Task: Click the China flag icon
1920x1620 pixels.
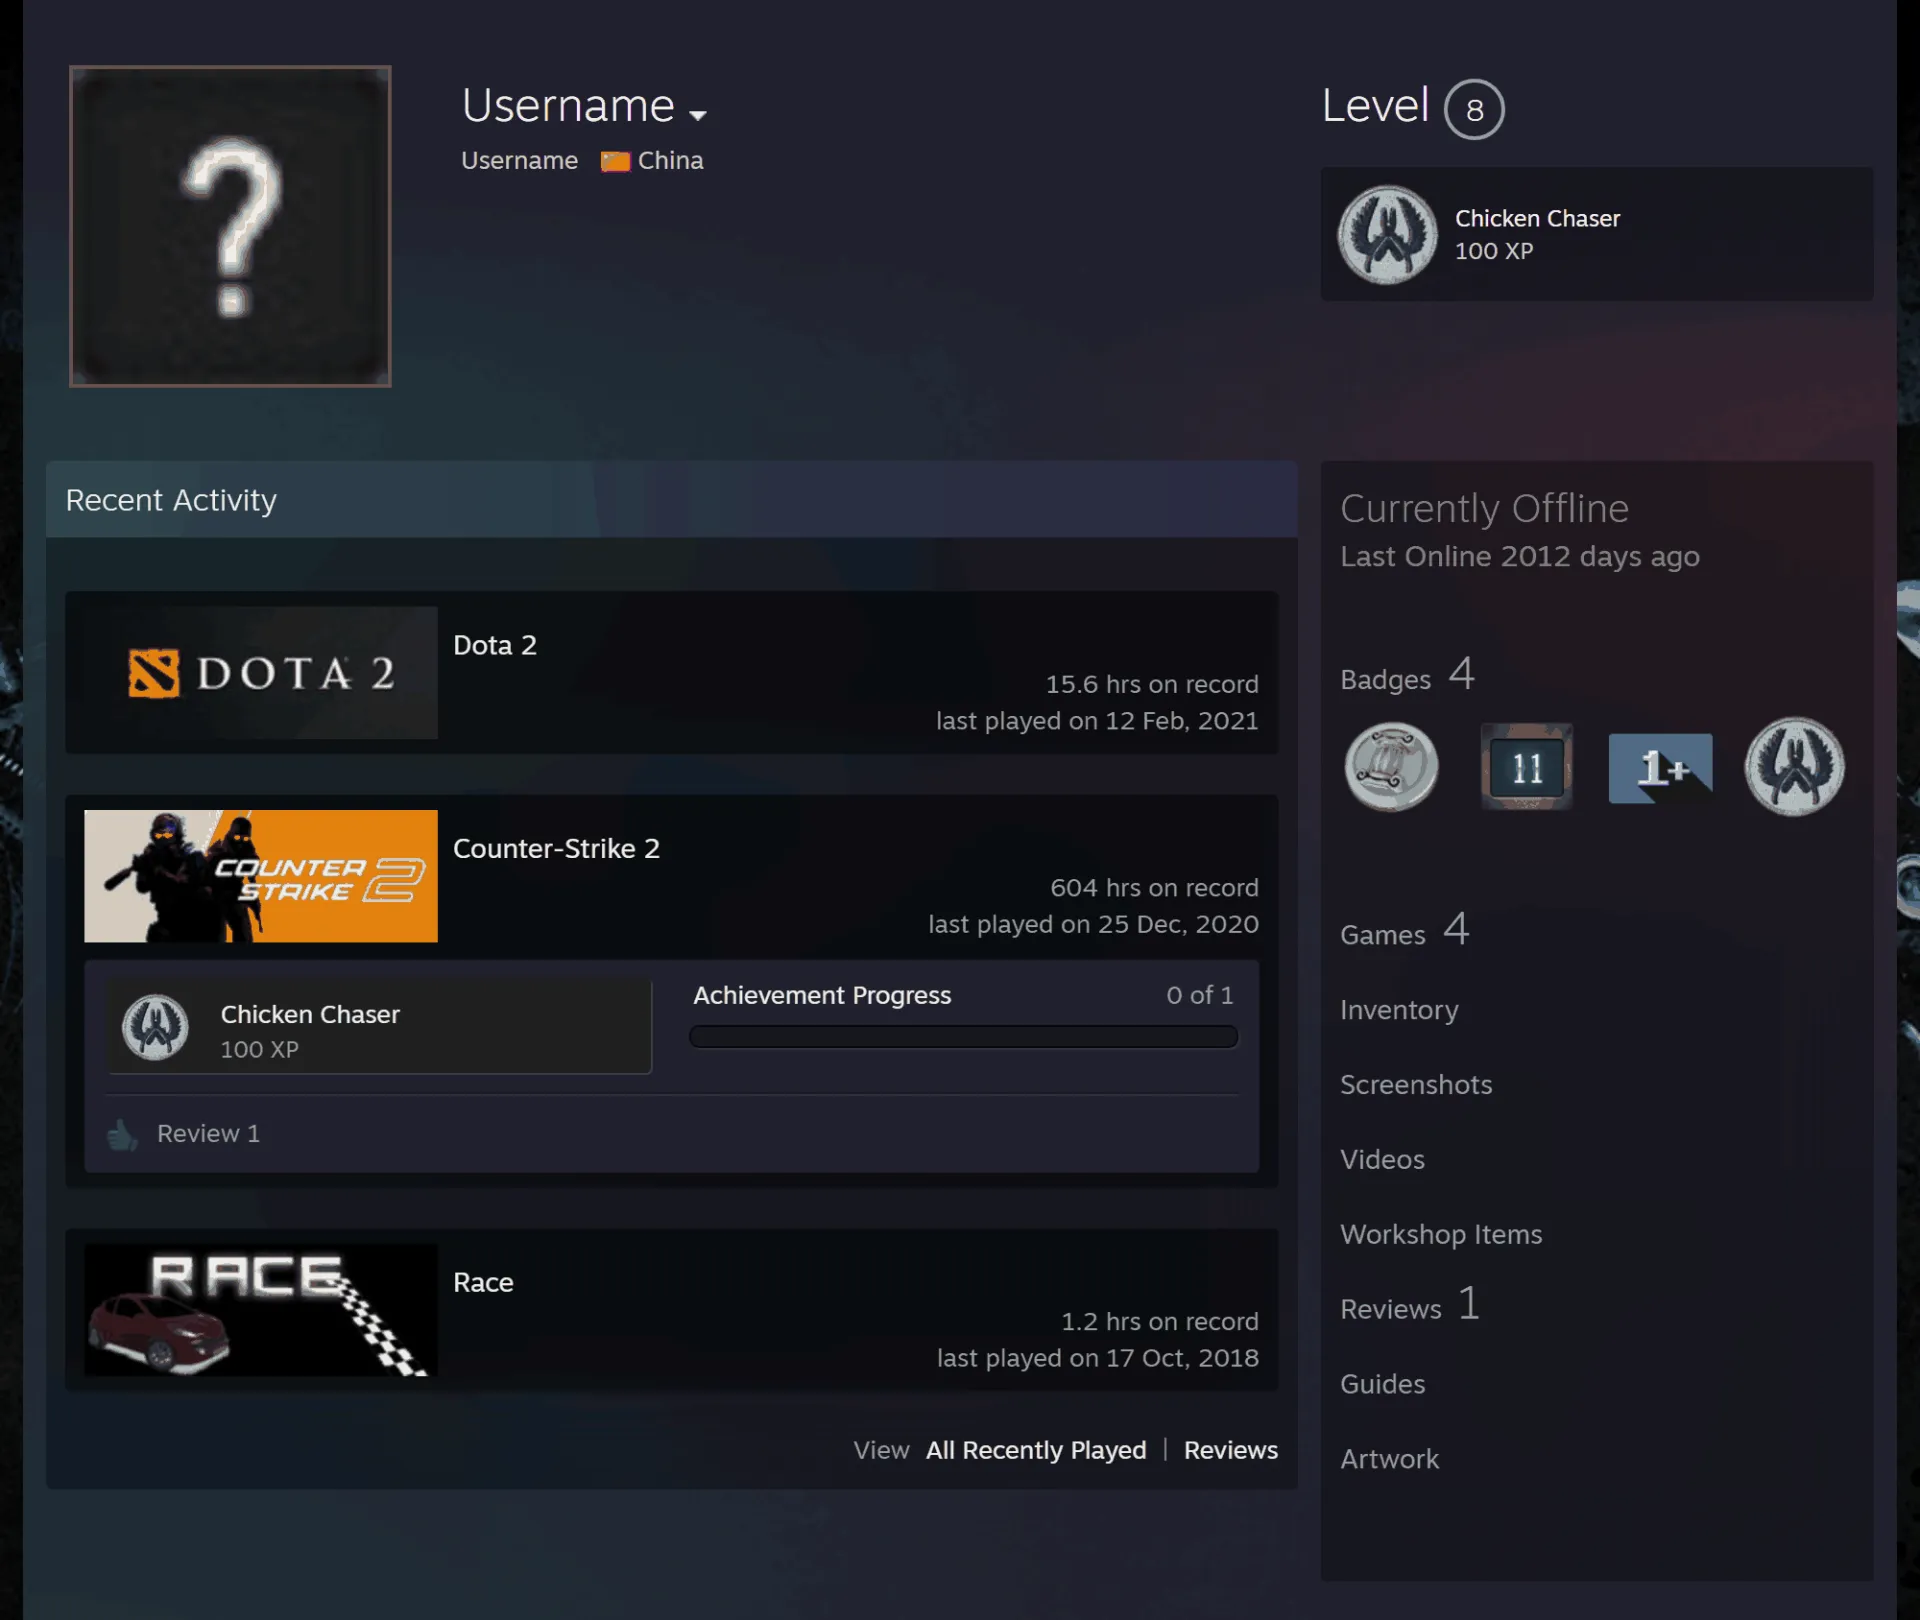Action: (615, 161)
